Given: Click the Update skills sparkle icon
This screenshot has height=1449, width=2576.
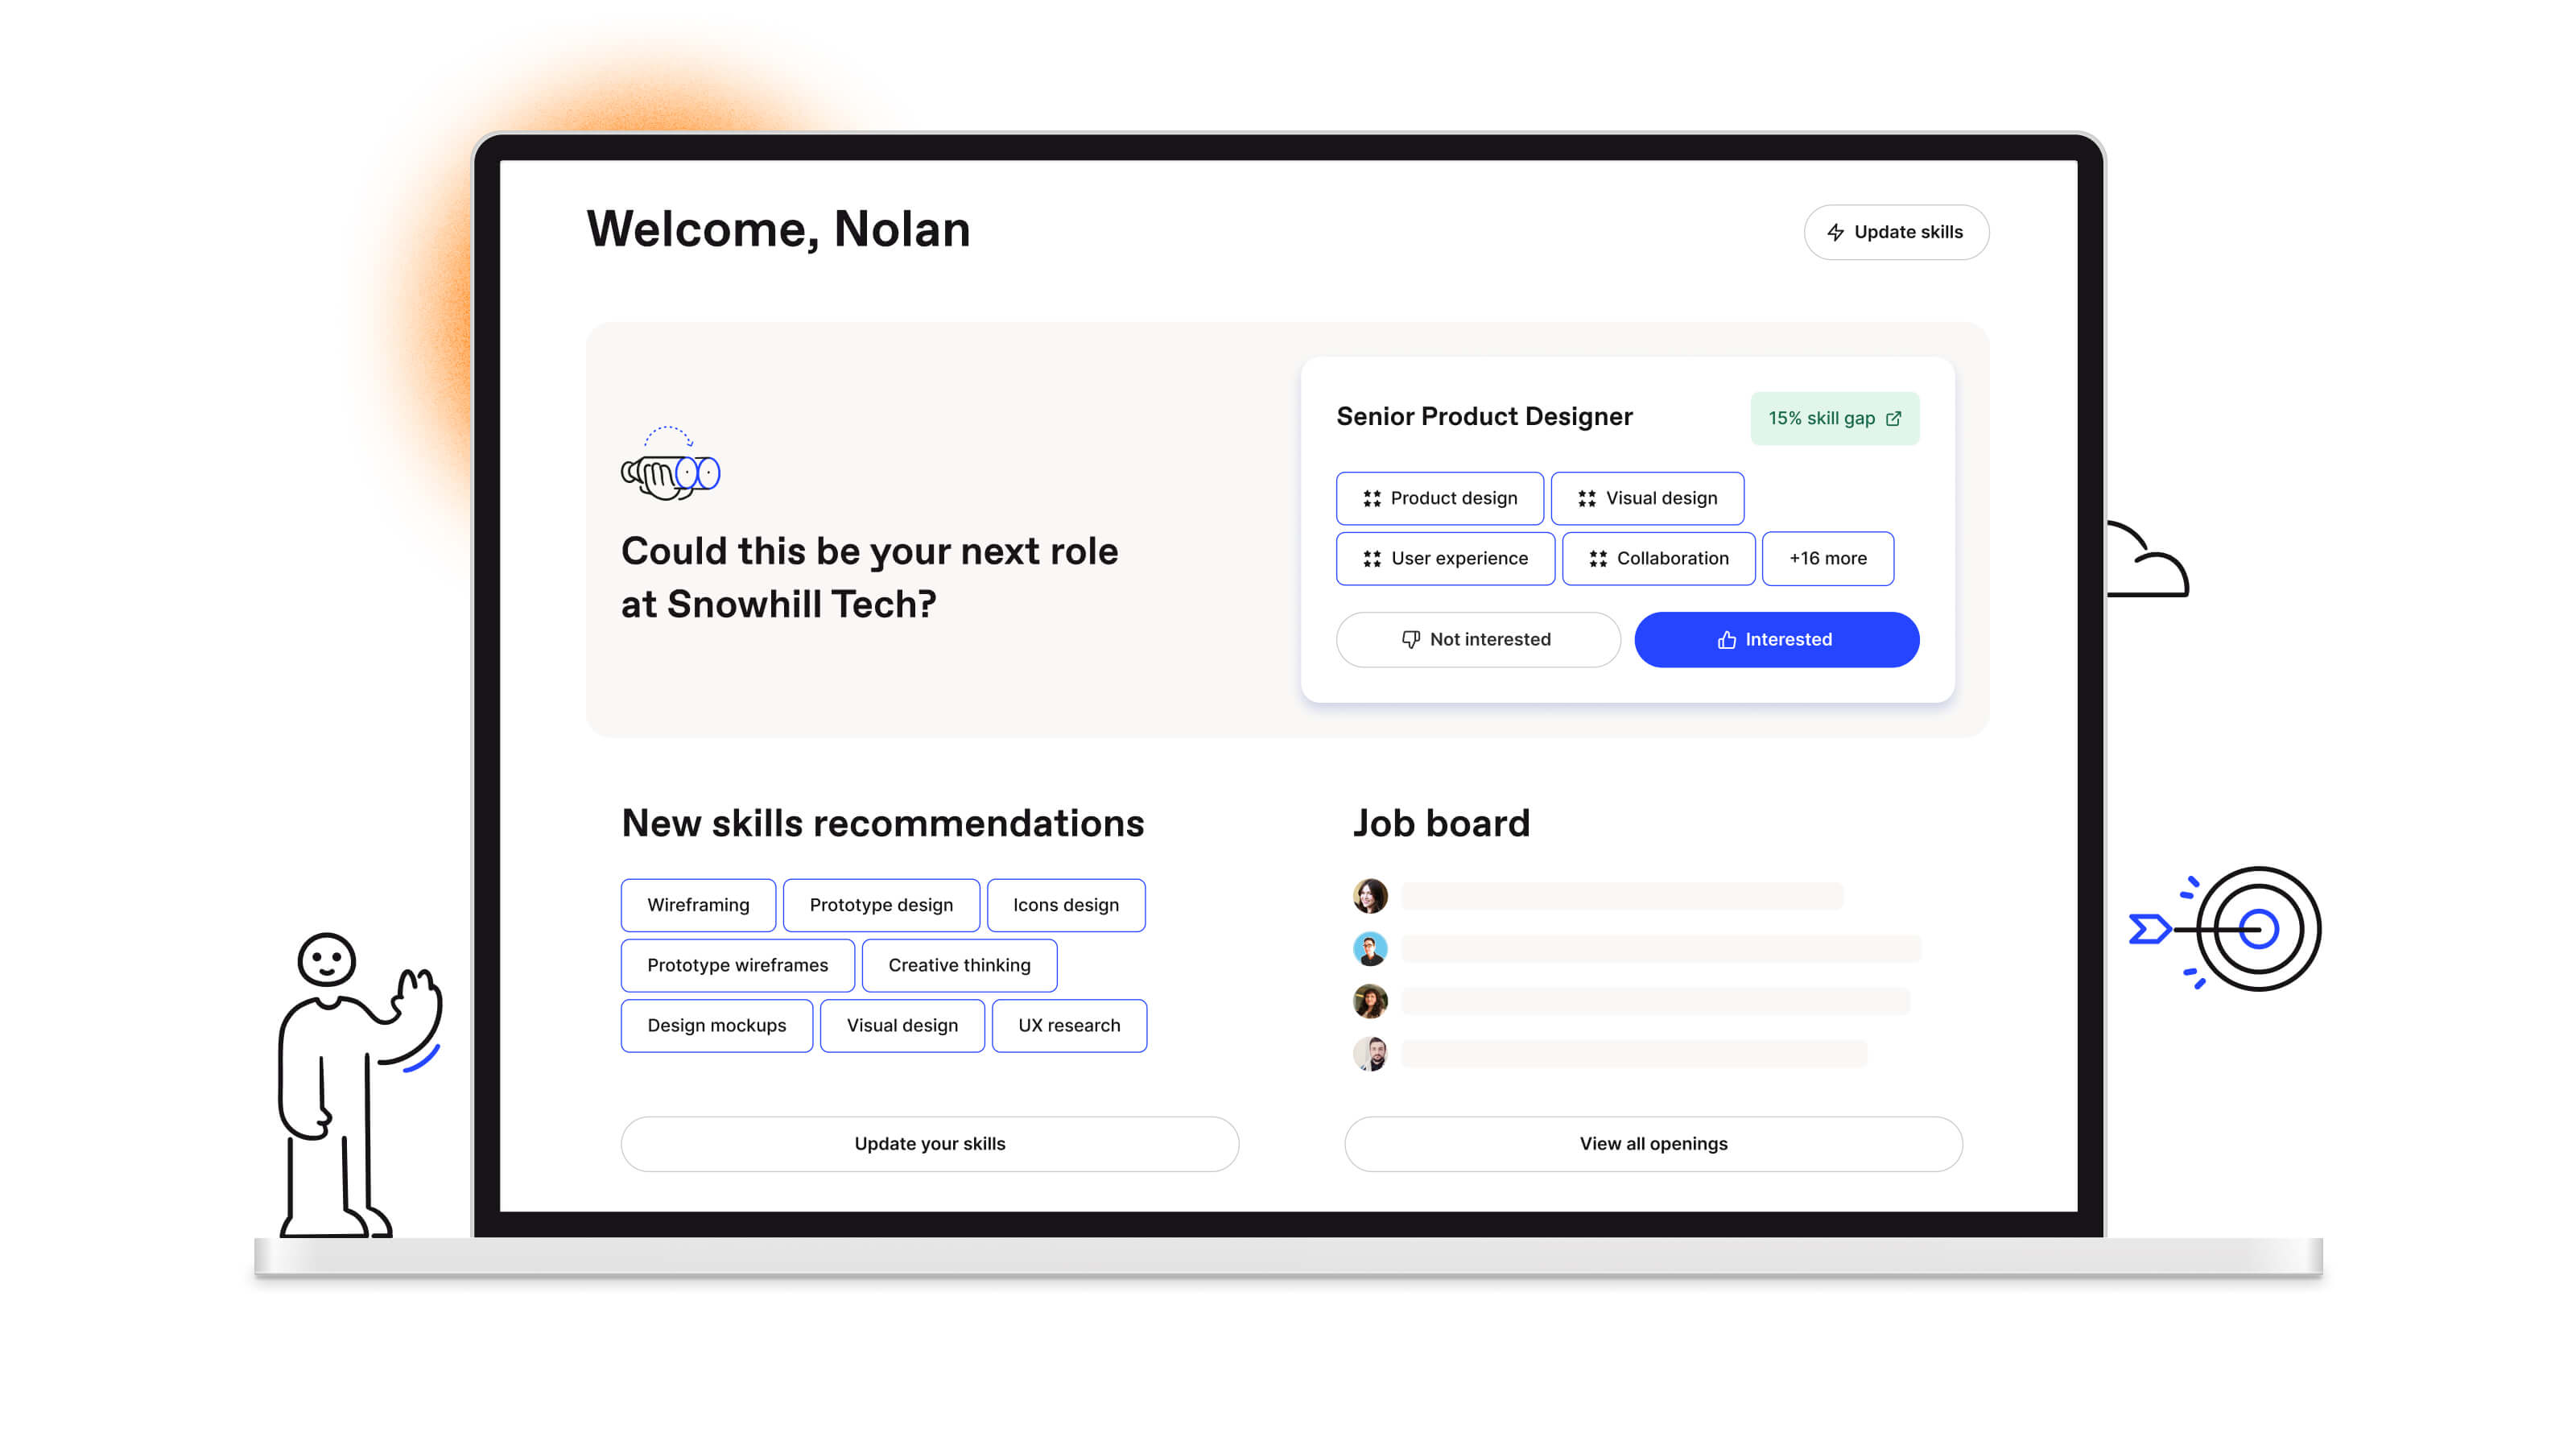Looking at the screenshot, I should (1836, 232).
